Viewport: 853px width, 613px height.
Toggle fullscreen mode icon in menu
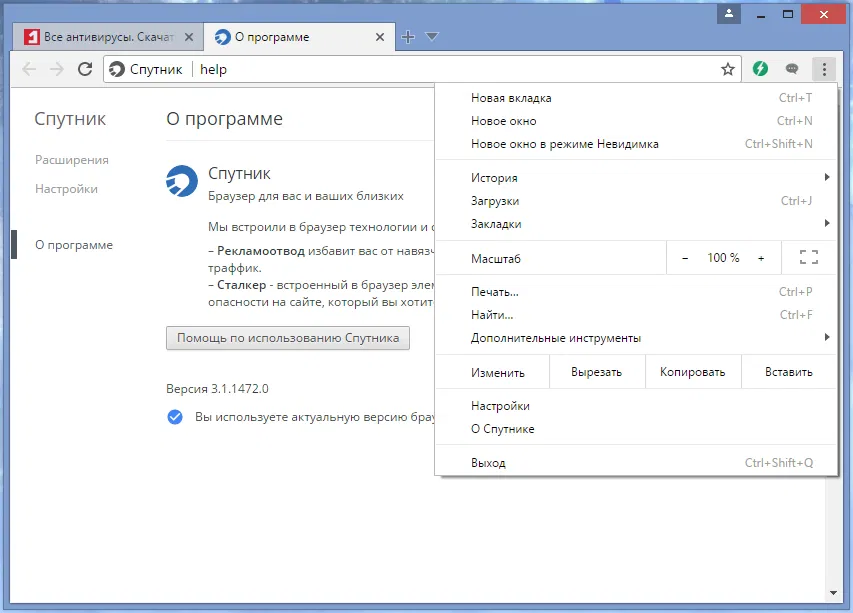(x=808, y=258)
